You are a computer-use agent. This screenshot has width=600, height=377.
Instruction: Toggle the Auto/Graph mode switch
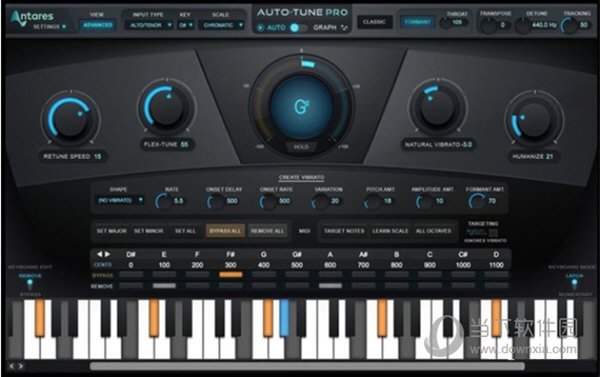pos(298,28)
